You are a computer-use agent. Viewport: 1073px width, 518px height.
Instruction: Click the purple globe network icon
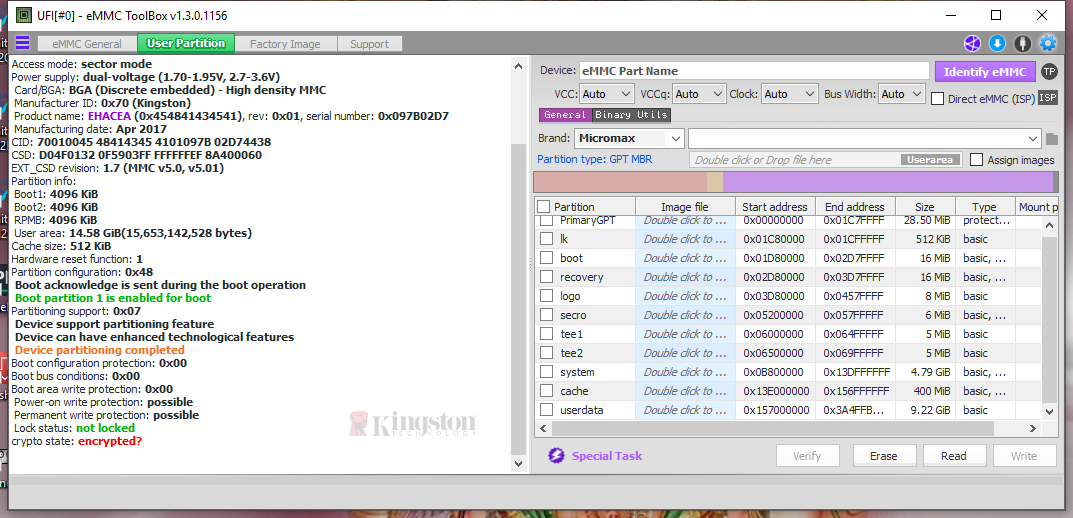coord(972,43)
